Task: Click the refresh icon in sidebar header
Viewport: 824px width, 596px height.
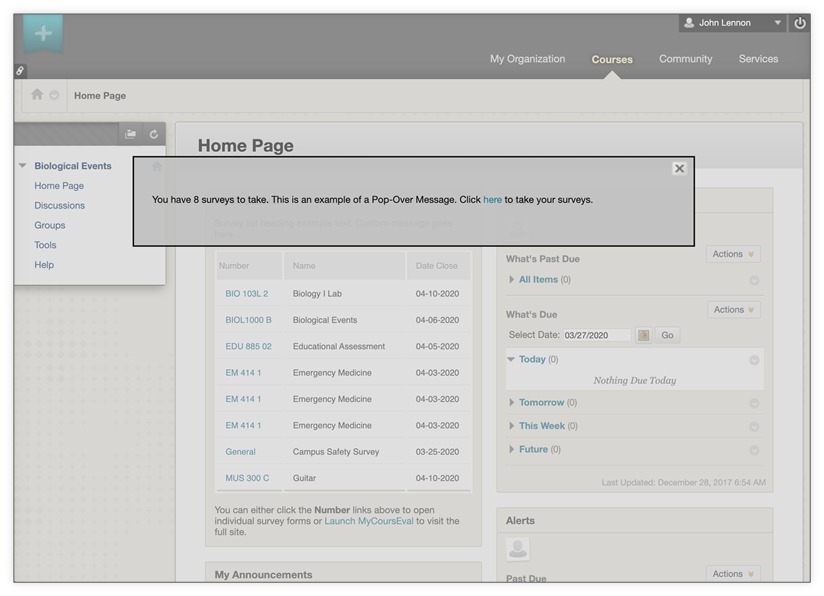Action: (x=154, y=134)
